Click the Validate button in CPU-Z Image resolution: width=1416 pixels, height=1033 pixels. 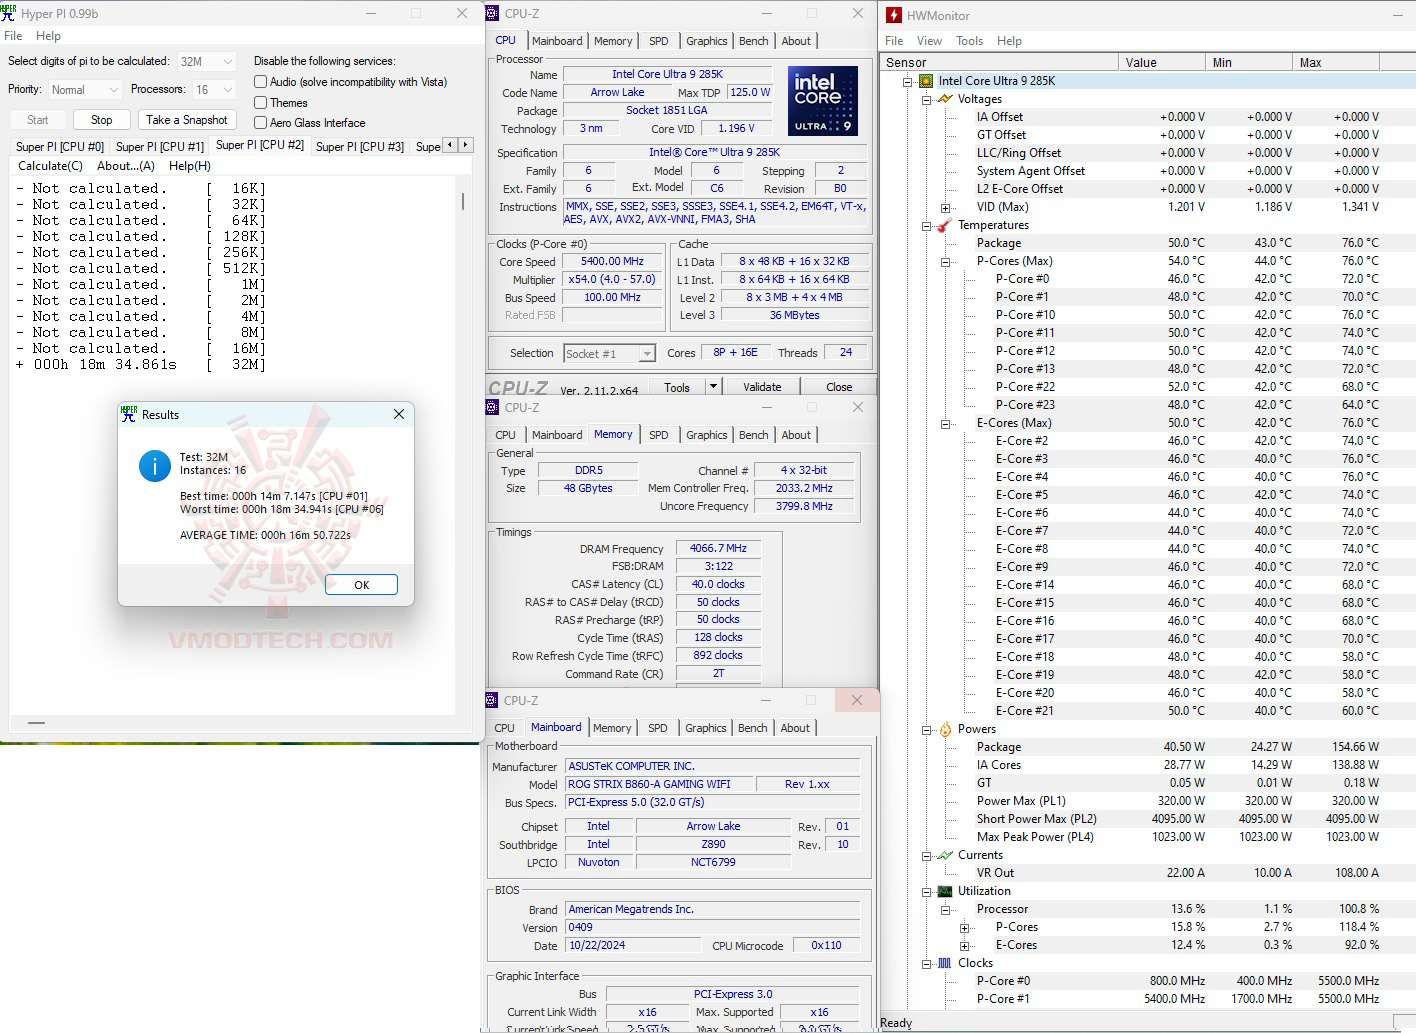[762, 387]
